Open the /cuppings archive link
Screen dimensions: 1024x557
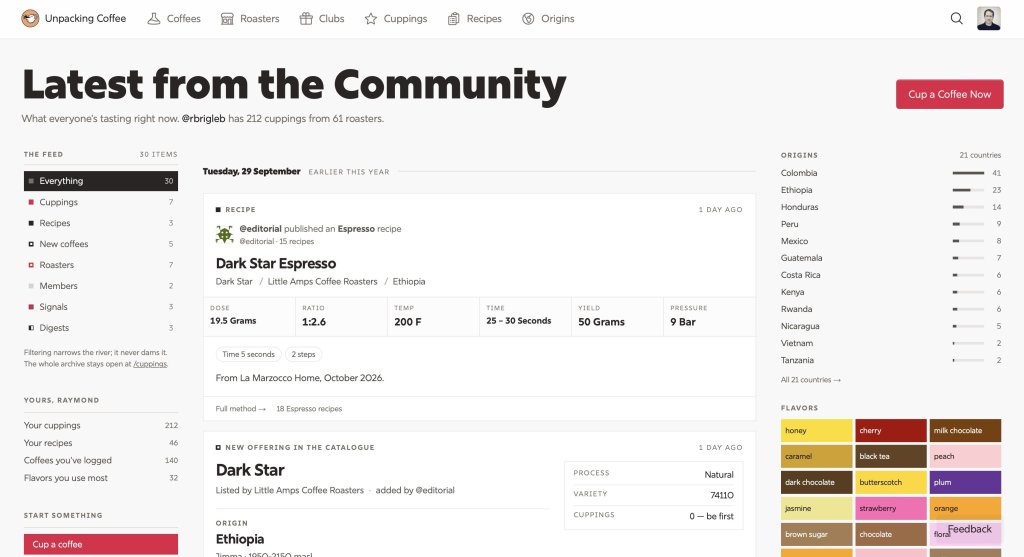(x=150, y=364)
